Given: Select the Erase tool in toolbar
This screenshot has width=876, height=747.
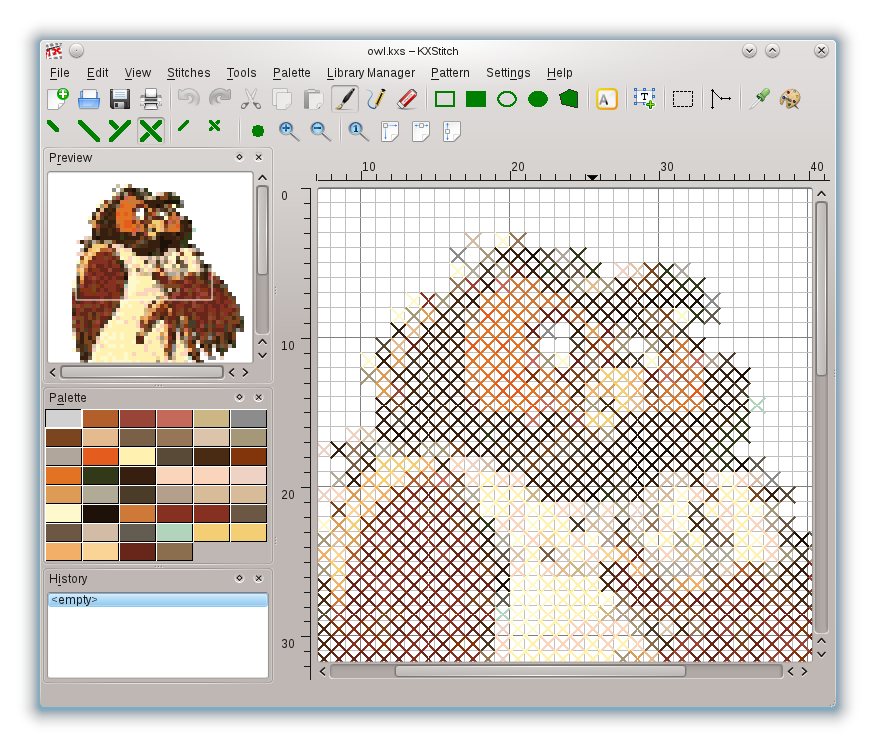Looking at the screenshot, I should [406, 99].
